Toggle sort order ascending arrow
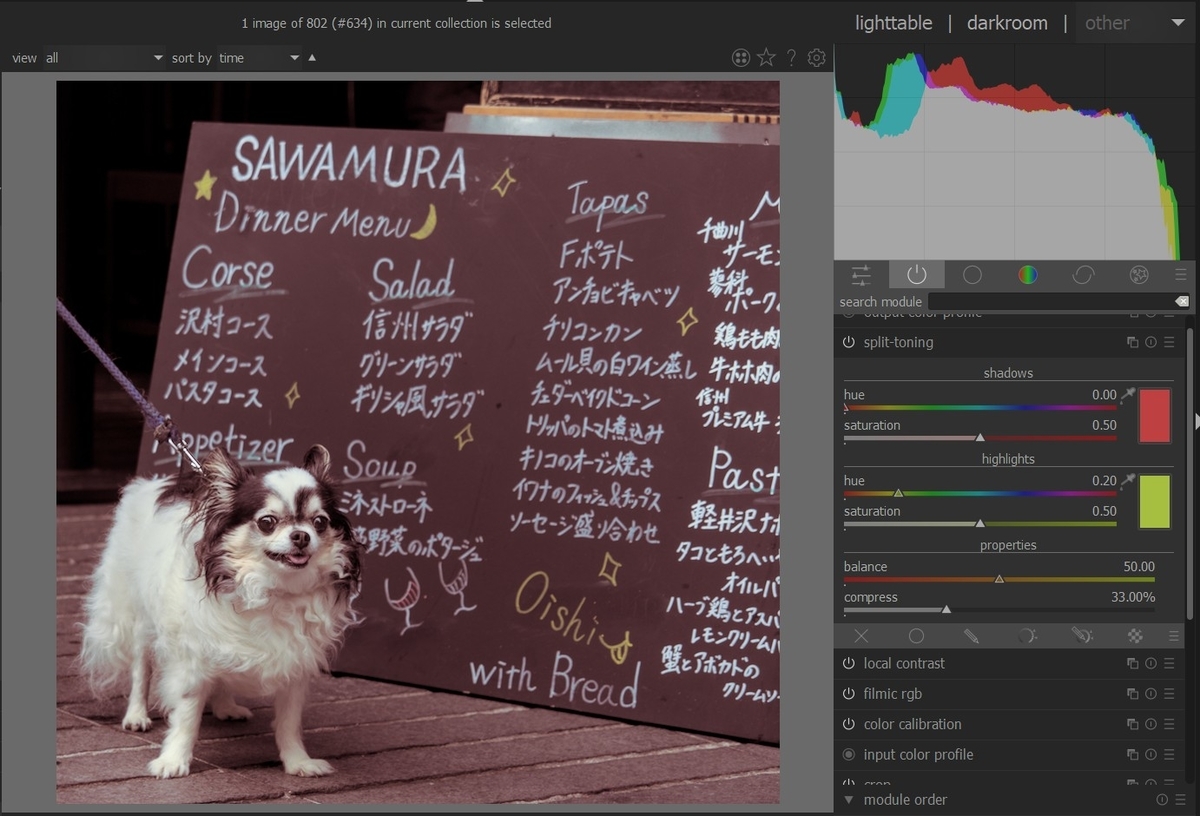Screen dimensions: 1200x816 tap(312, 58)
